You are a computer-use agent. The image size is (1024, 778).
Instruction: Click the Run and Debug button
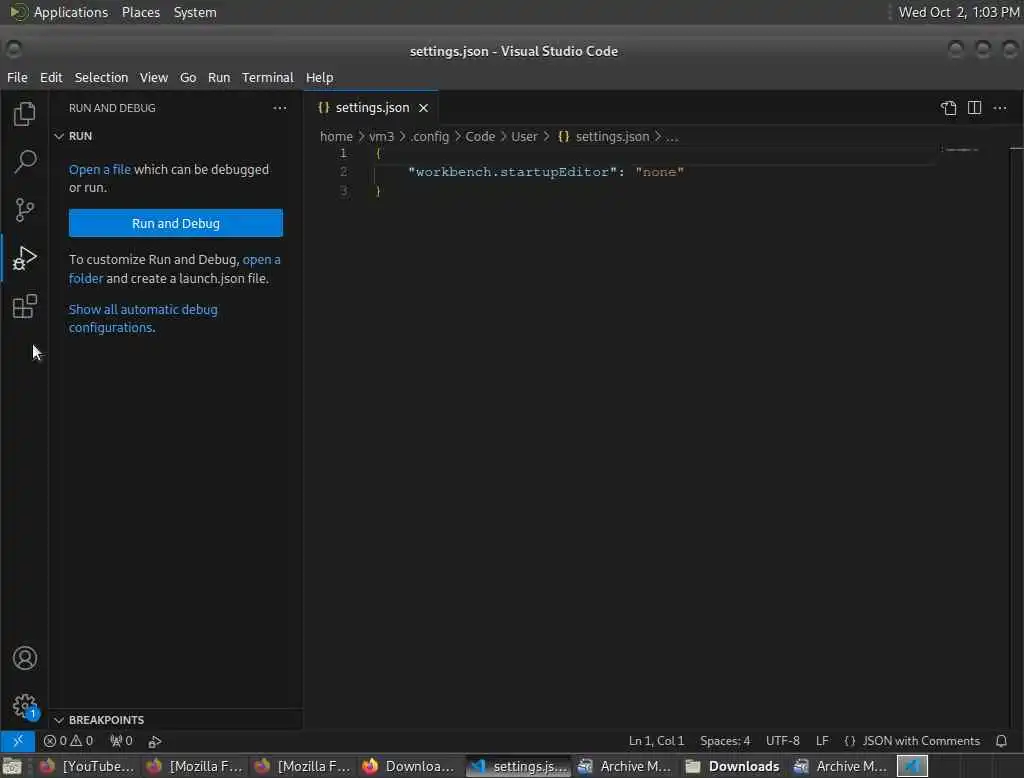(x=176, y=223)
